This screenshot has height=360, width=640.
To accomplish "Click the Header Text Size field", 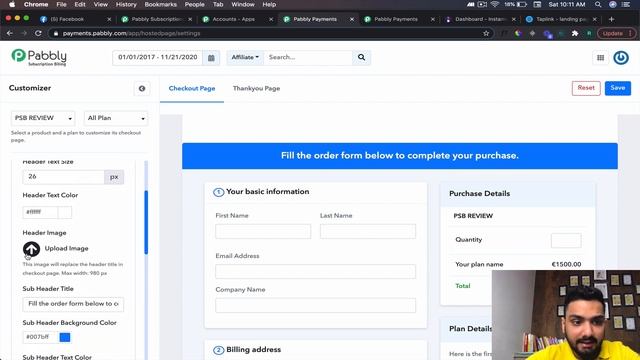I will 64,177.
